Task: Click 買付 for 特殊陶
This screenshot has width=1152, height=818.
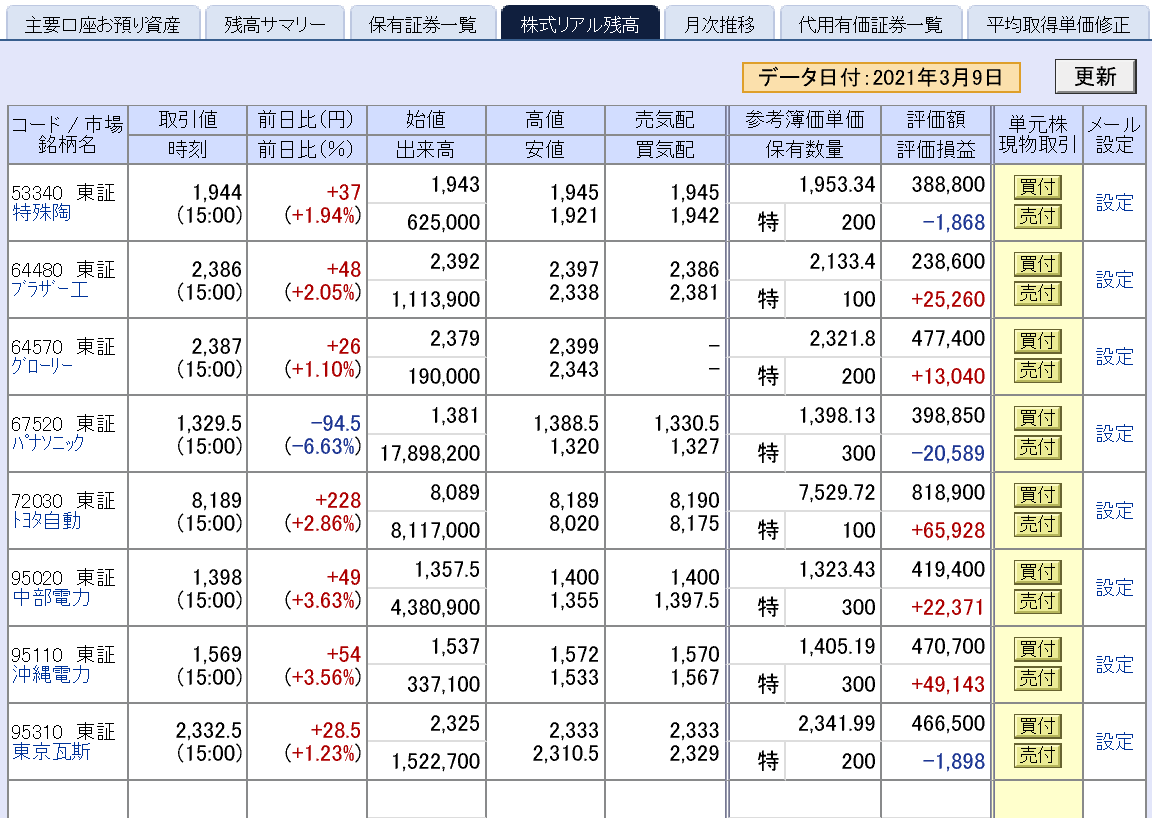Action: (x=1037, y=187)
